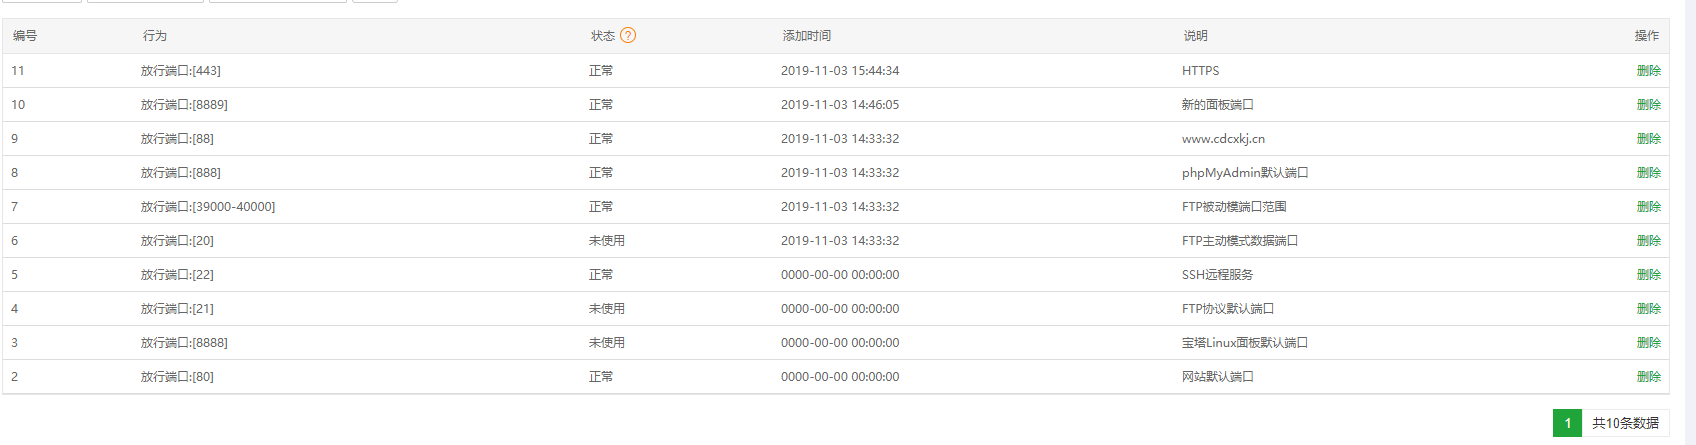
Task: Click the 宝塔Linux面板默认端口 description
Action: (x=1245, y=343)
